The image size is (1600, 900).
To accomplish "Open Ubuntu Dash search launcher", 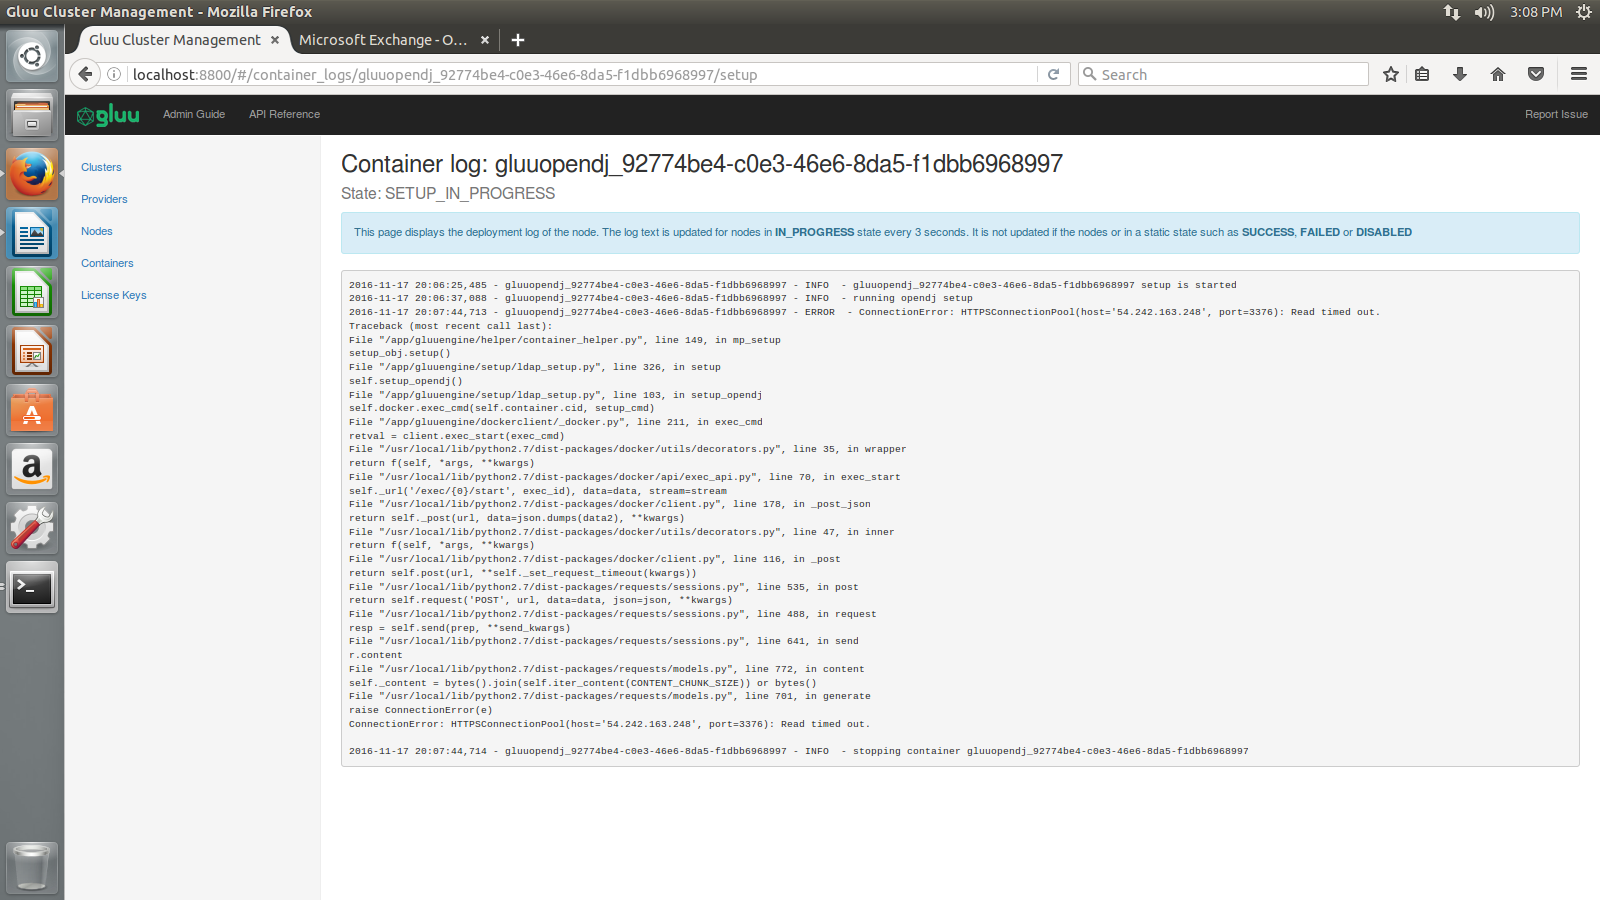I will 32,56.
